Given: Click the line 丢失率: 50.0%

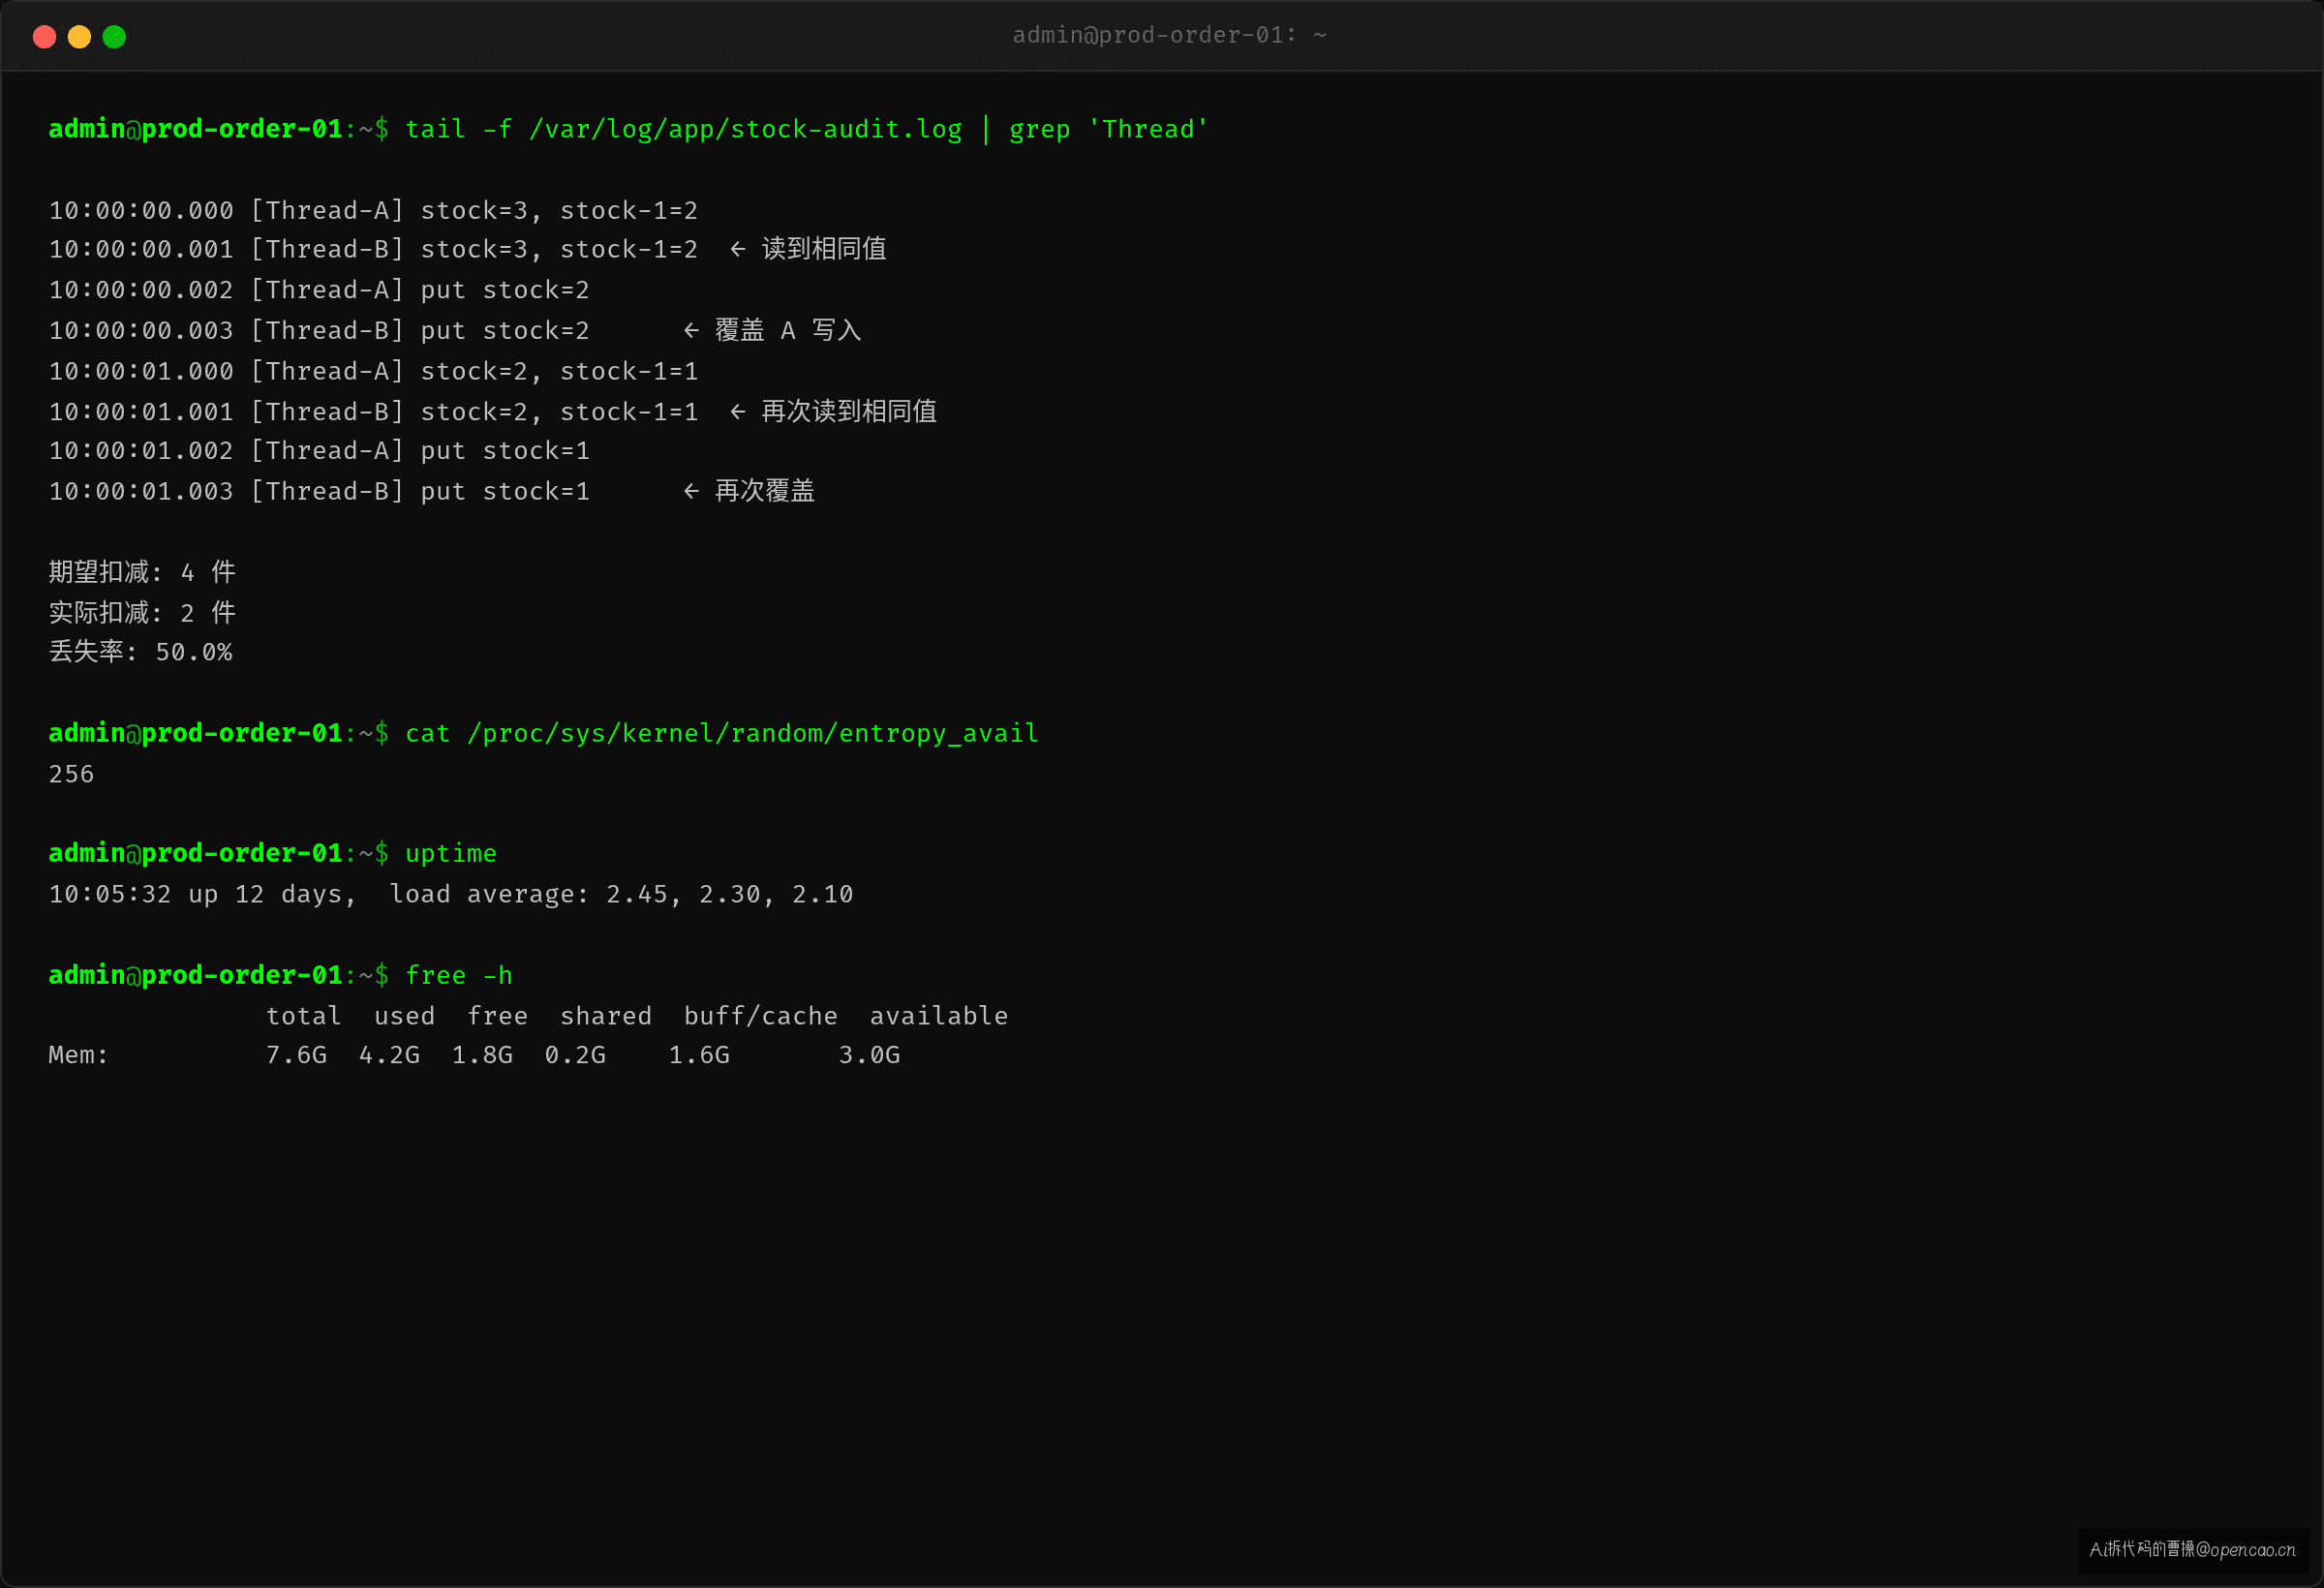Looking at the screenshot, I should click(140, 652).
